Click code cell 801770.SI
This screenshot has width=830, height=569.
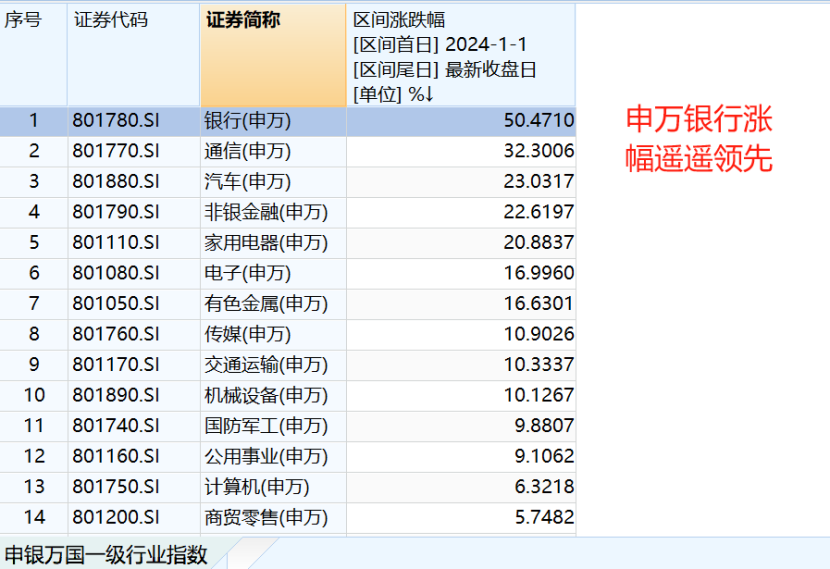pyautogui.click(x=134, y=151)
